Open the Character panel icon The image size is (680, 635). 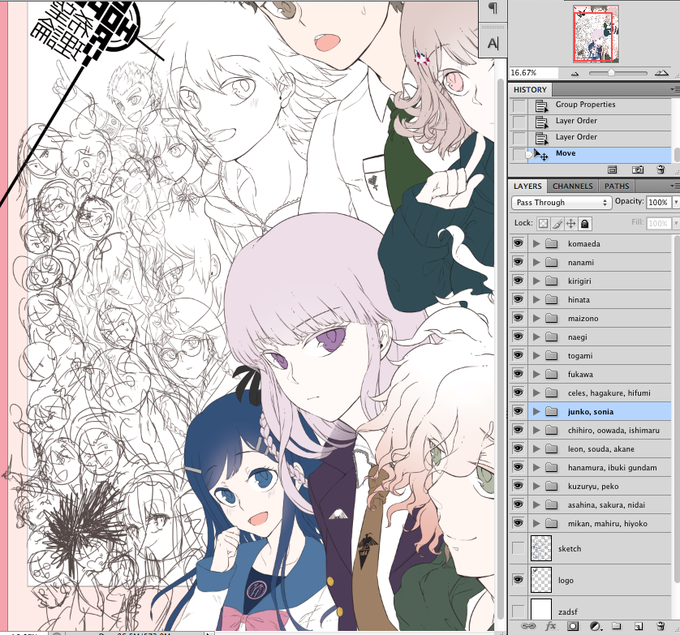(493, 43)
